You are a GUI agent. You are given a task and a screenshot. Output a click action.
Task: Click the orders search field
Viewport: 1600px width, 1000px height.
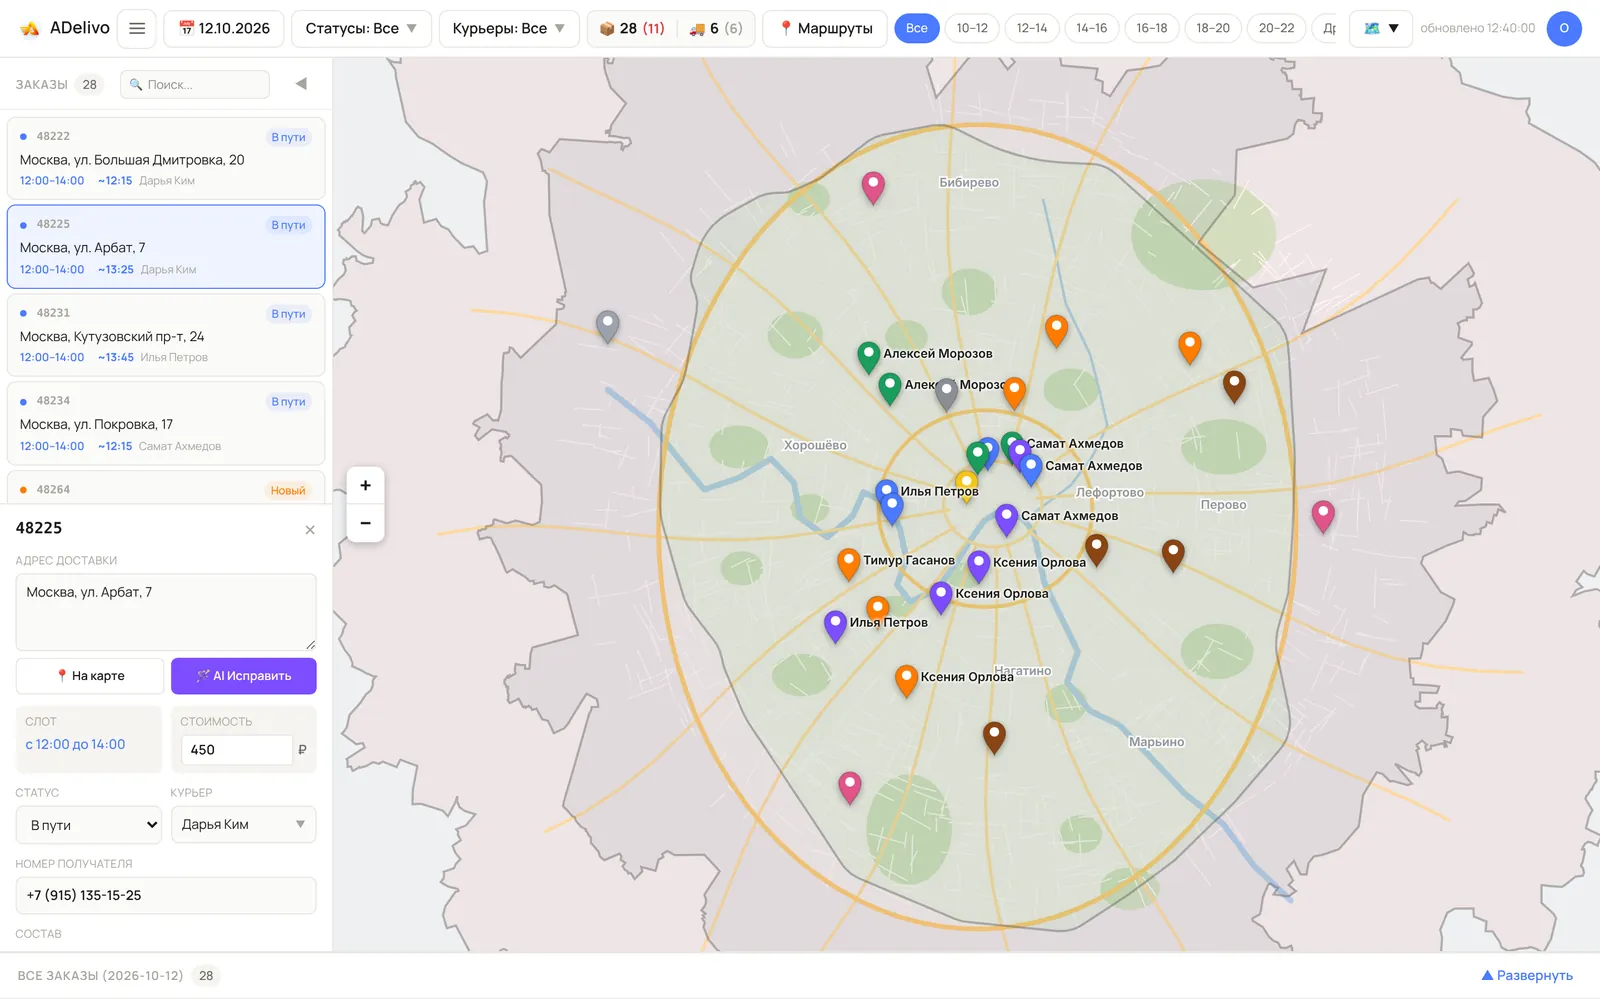tap(195, 85)
